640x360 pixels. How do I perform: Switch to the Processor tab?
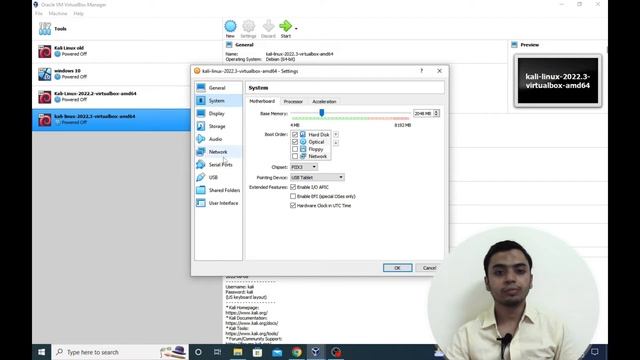(293, 101)
